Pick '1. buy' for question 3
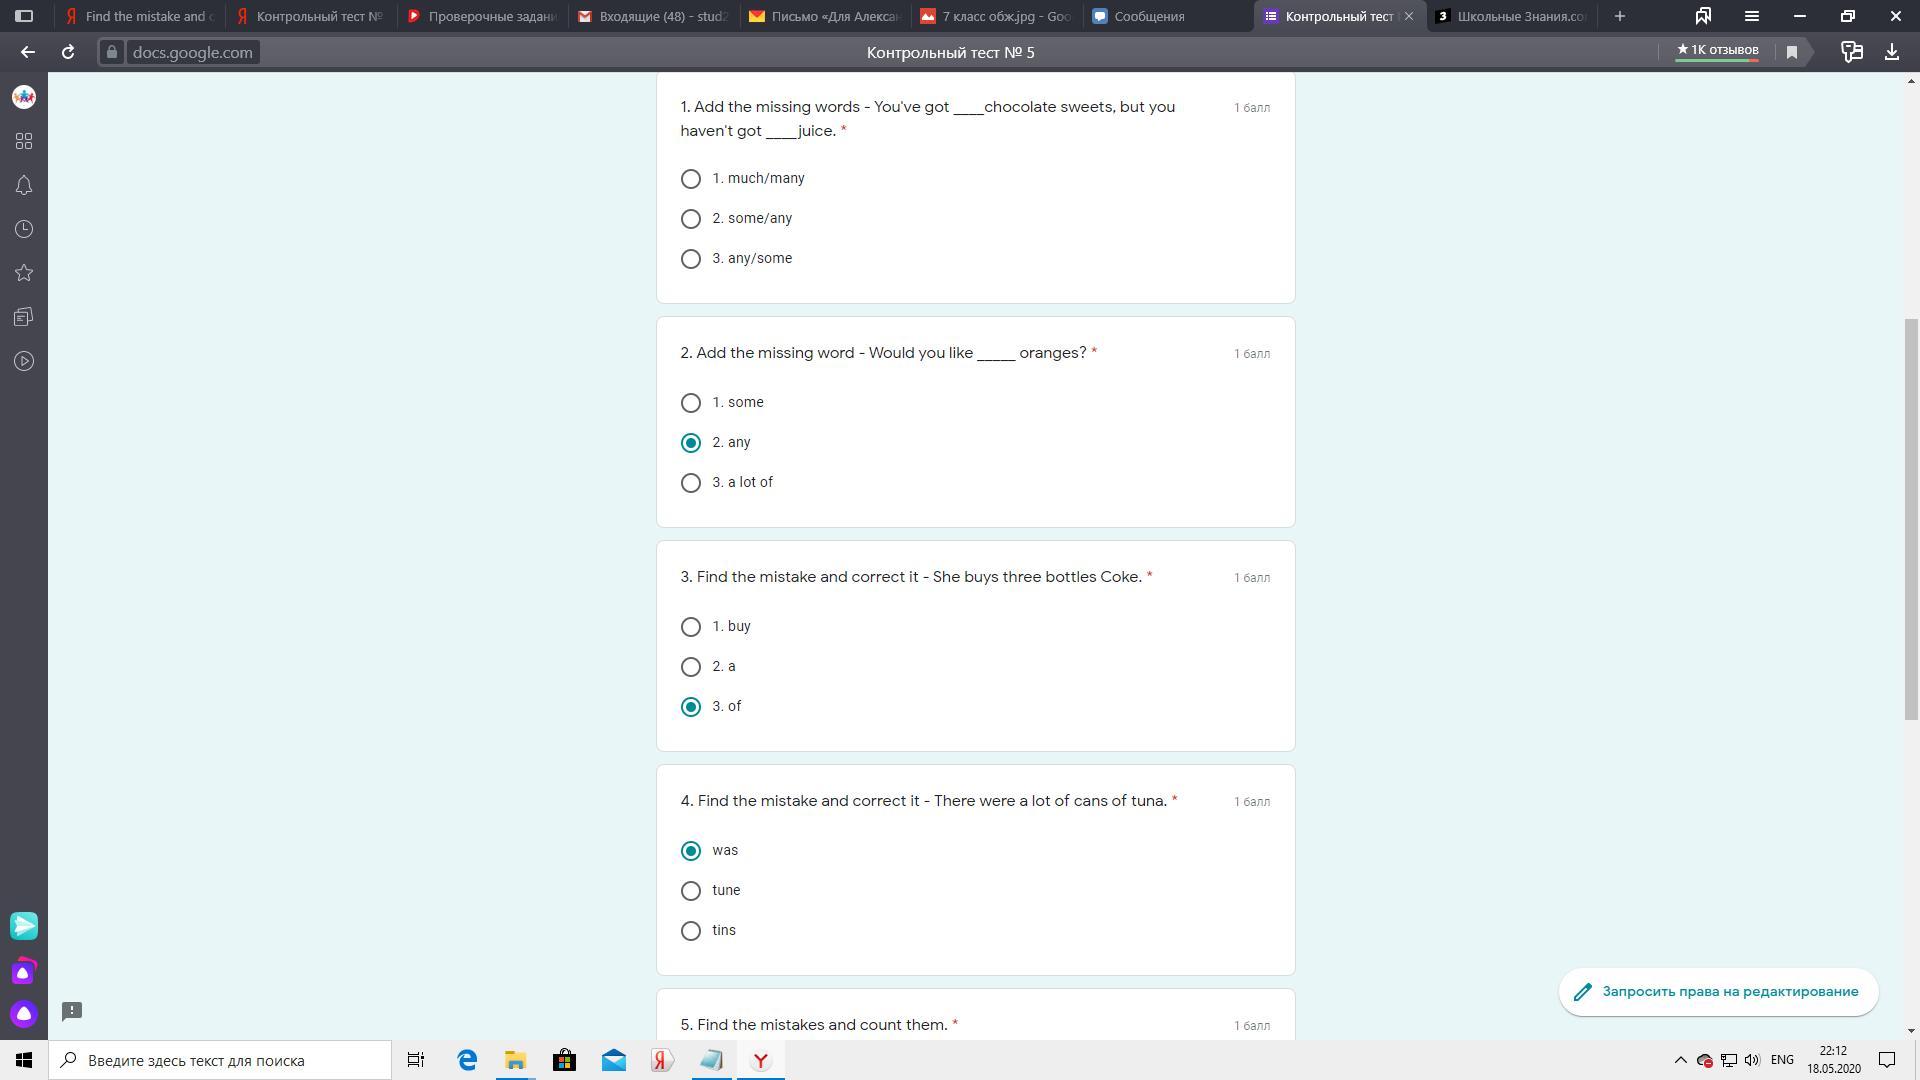Screen dimensions: 1920x1080 (x=691, y=627)
